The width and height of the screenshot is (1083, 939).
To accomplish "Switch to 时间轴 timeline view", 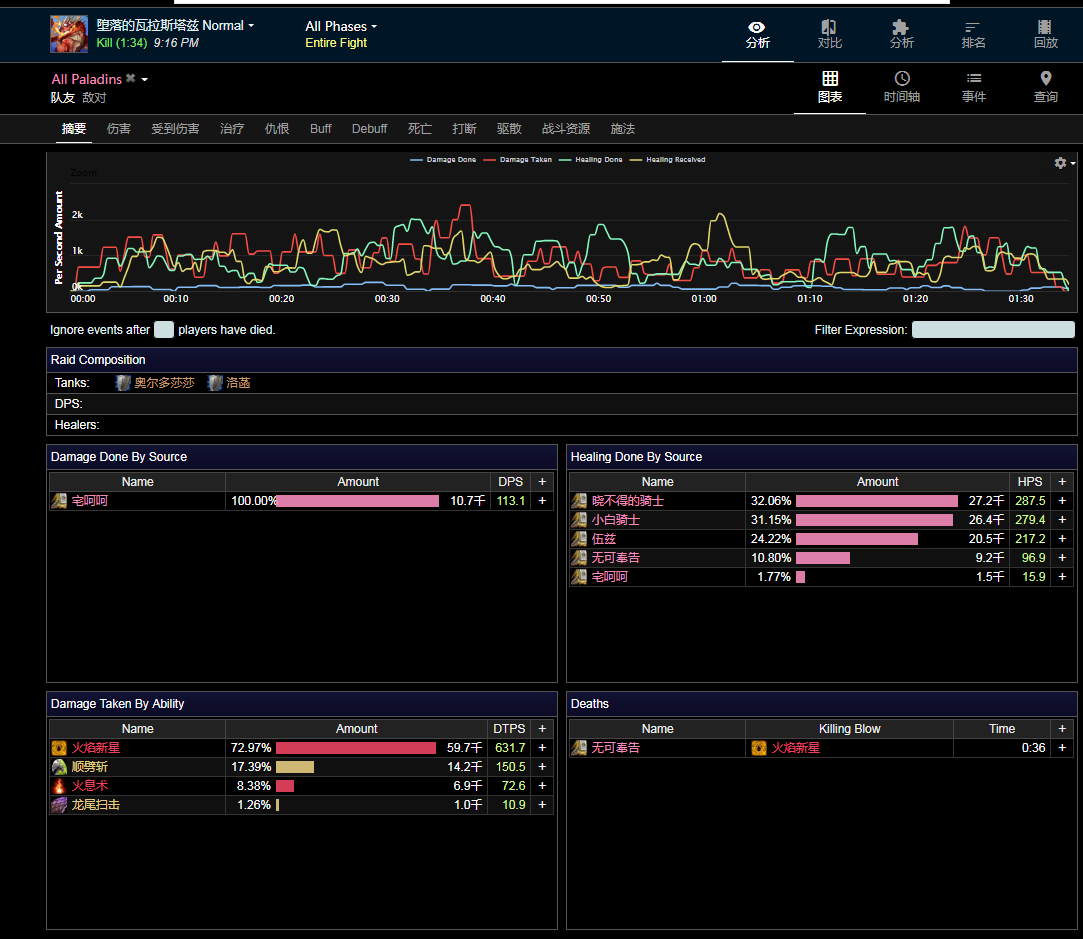I will point(901,87).
